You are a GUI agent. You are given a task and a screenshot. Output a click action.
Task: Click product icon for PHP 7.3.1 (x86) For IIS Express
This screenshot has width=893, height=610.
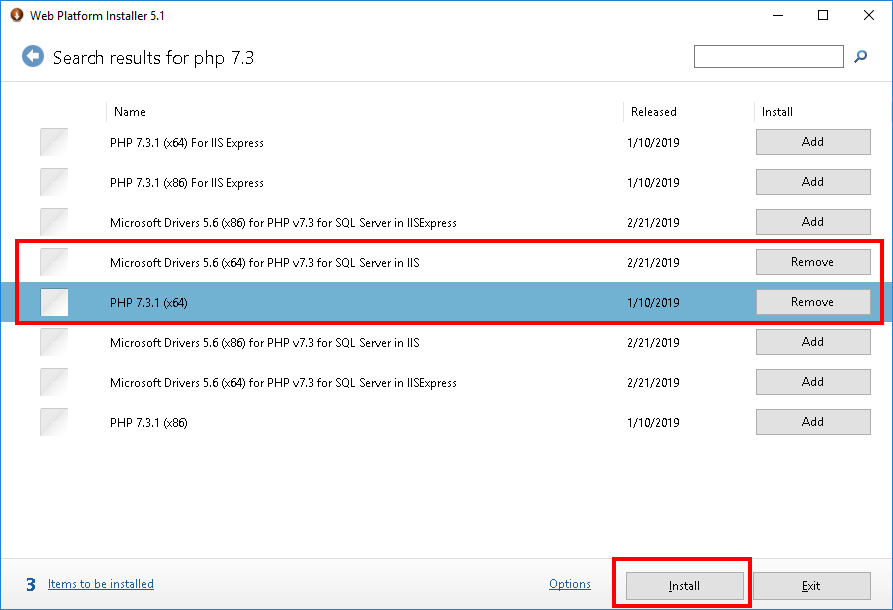[x=54, y=182]
